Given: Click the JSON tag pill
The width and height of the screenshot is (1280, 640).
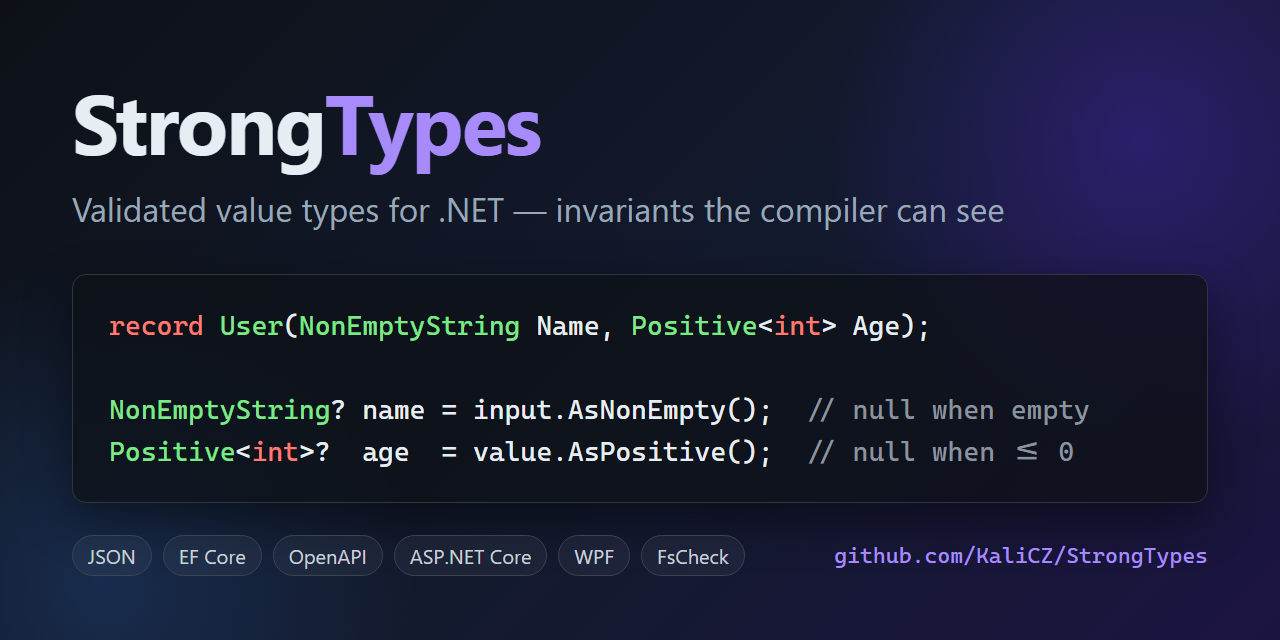Looking at the screenshot, I should point(112,556).
